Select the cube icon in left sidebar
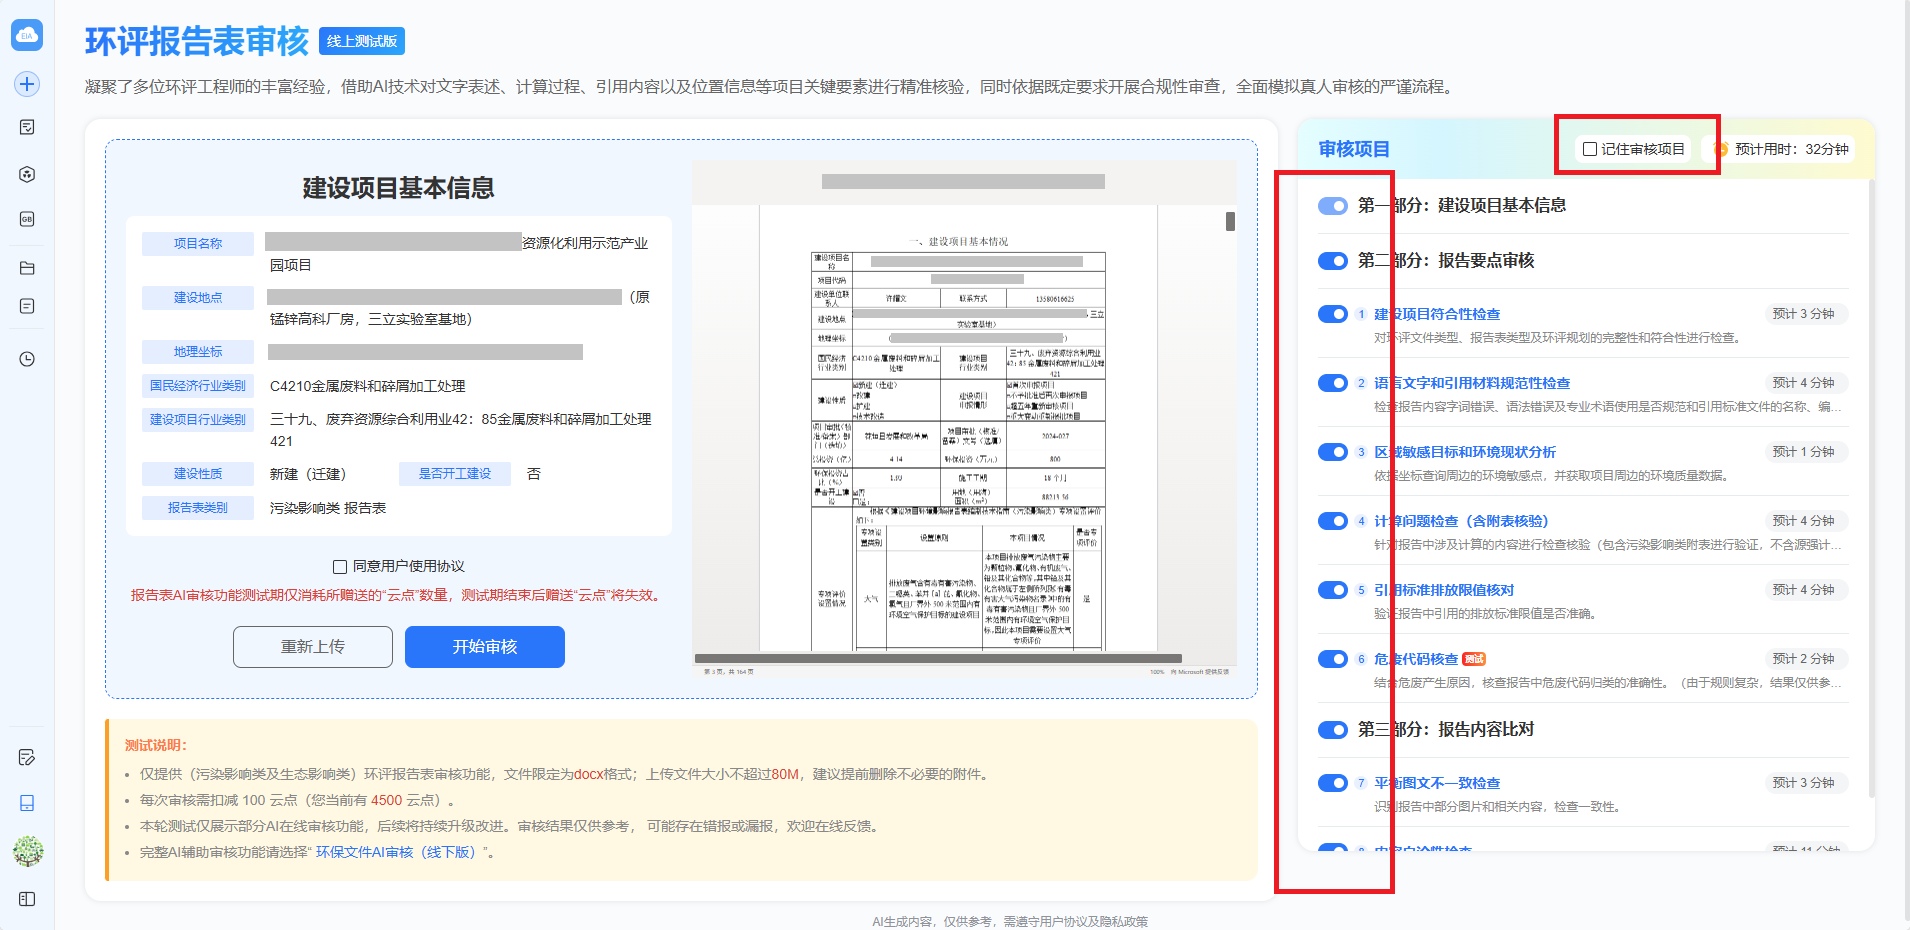Screen dimensions: 1910x930 (27, 174)
